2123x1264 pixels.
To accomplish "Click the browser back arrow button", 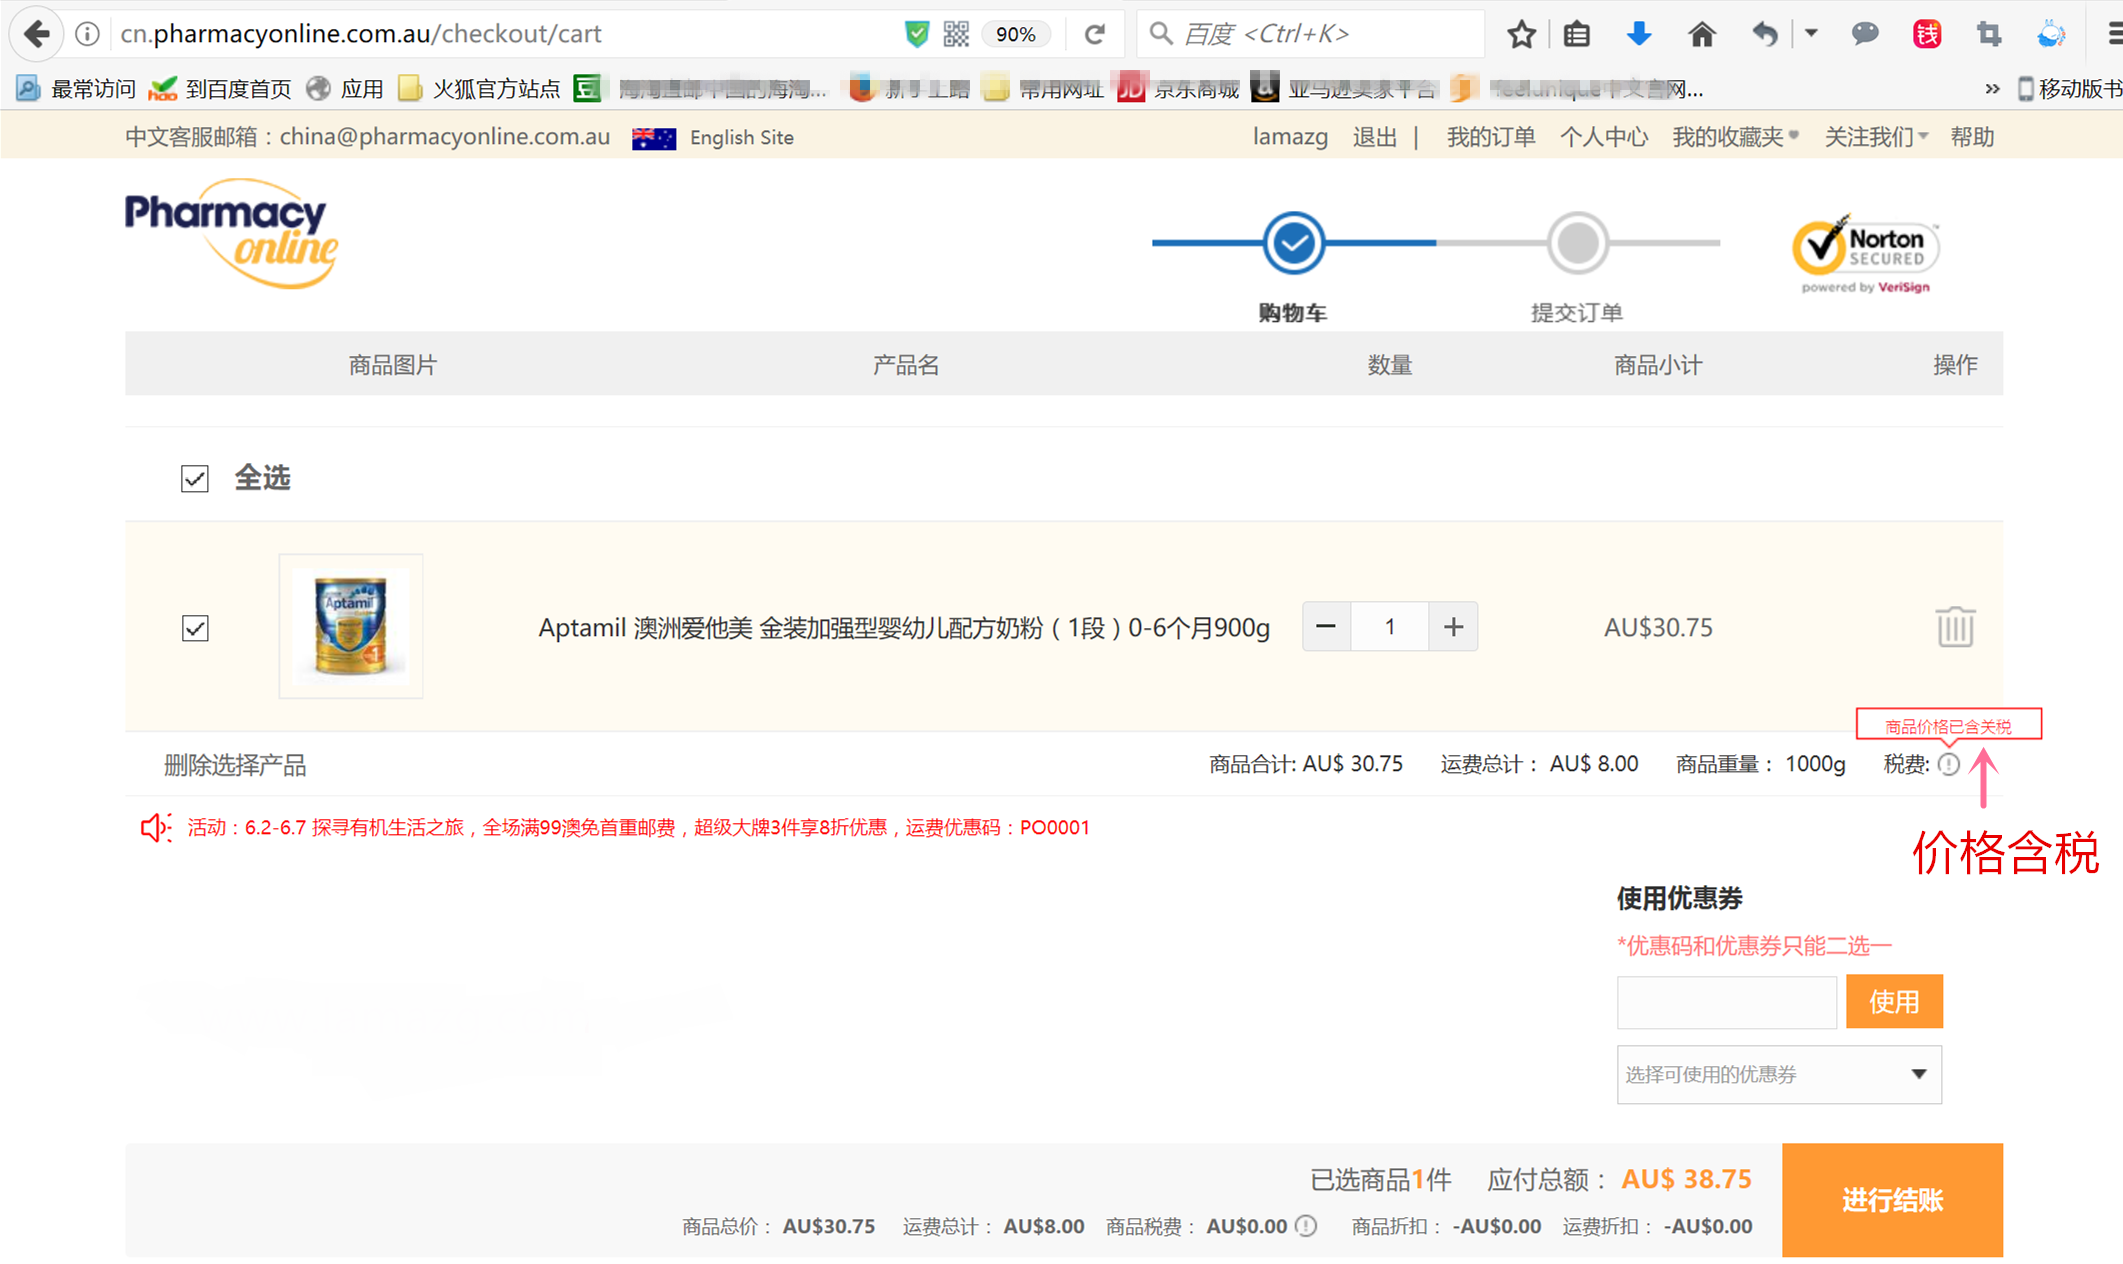I will 37,34.
